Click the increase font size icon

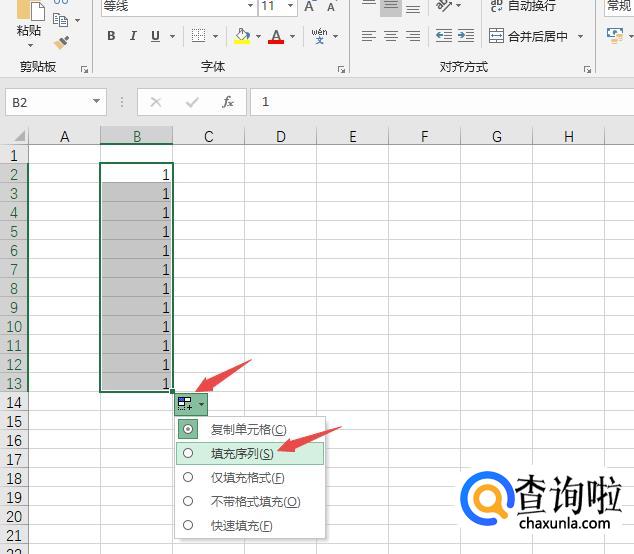(x=310, y=7)
